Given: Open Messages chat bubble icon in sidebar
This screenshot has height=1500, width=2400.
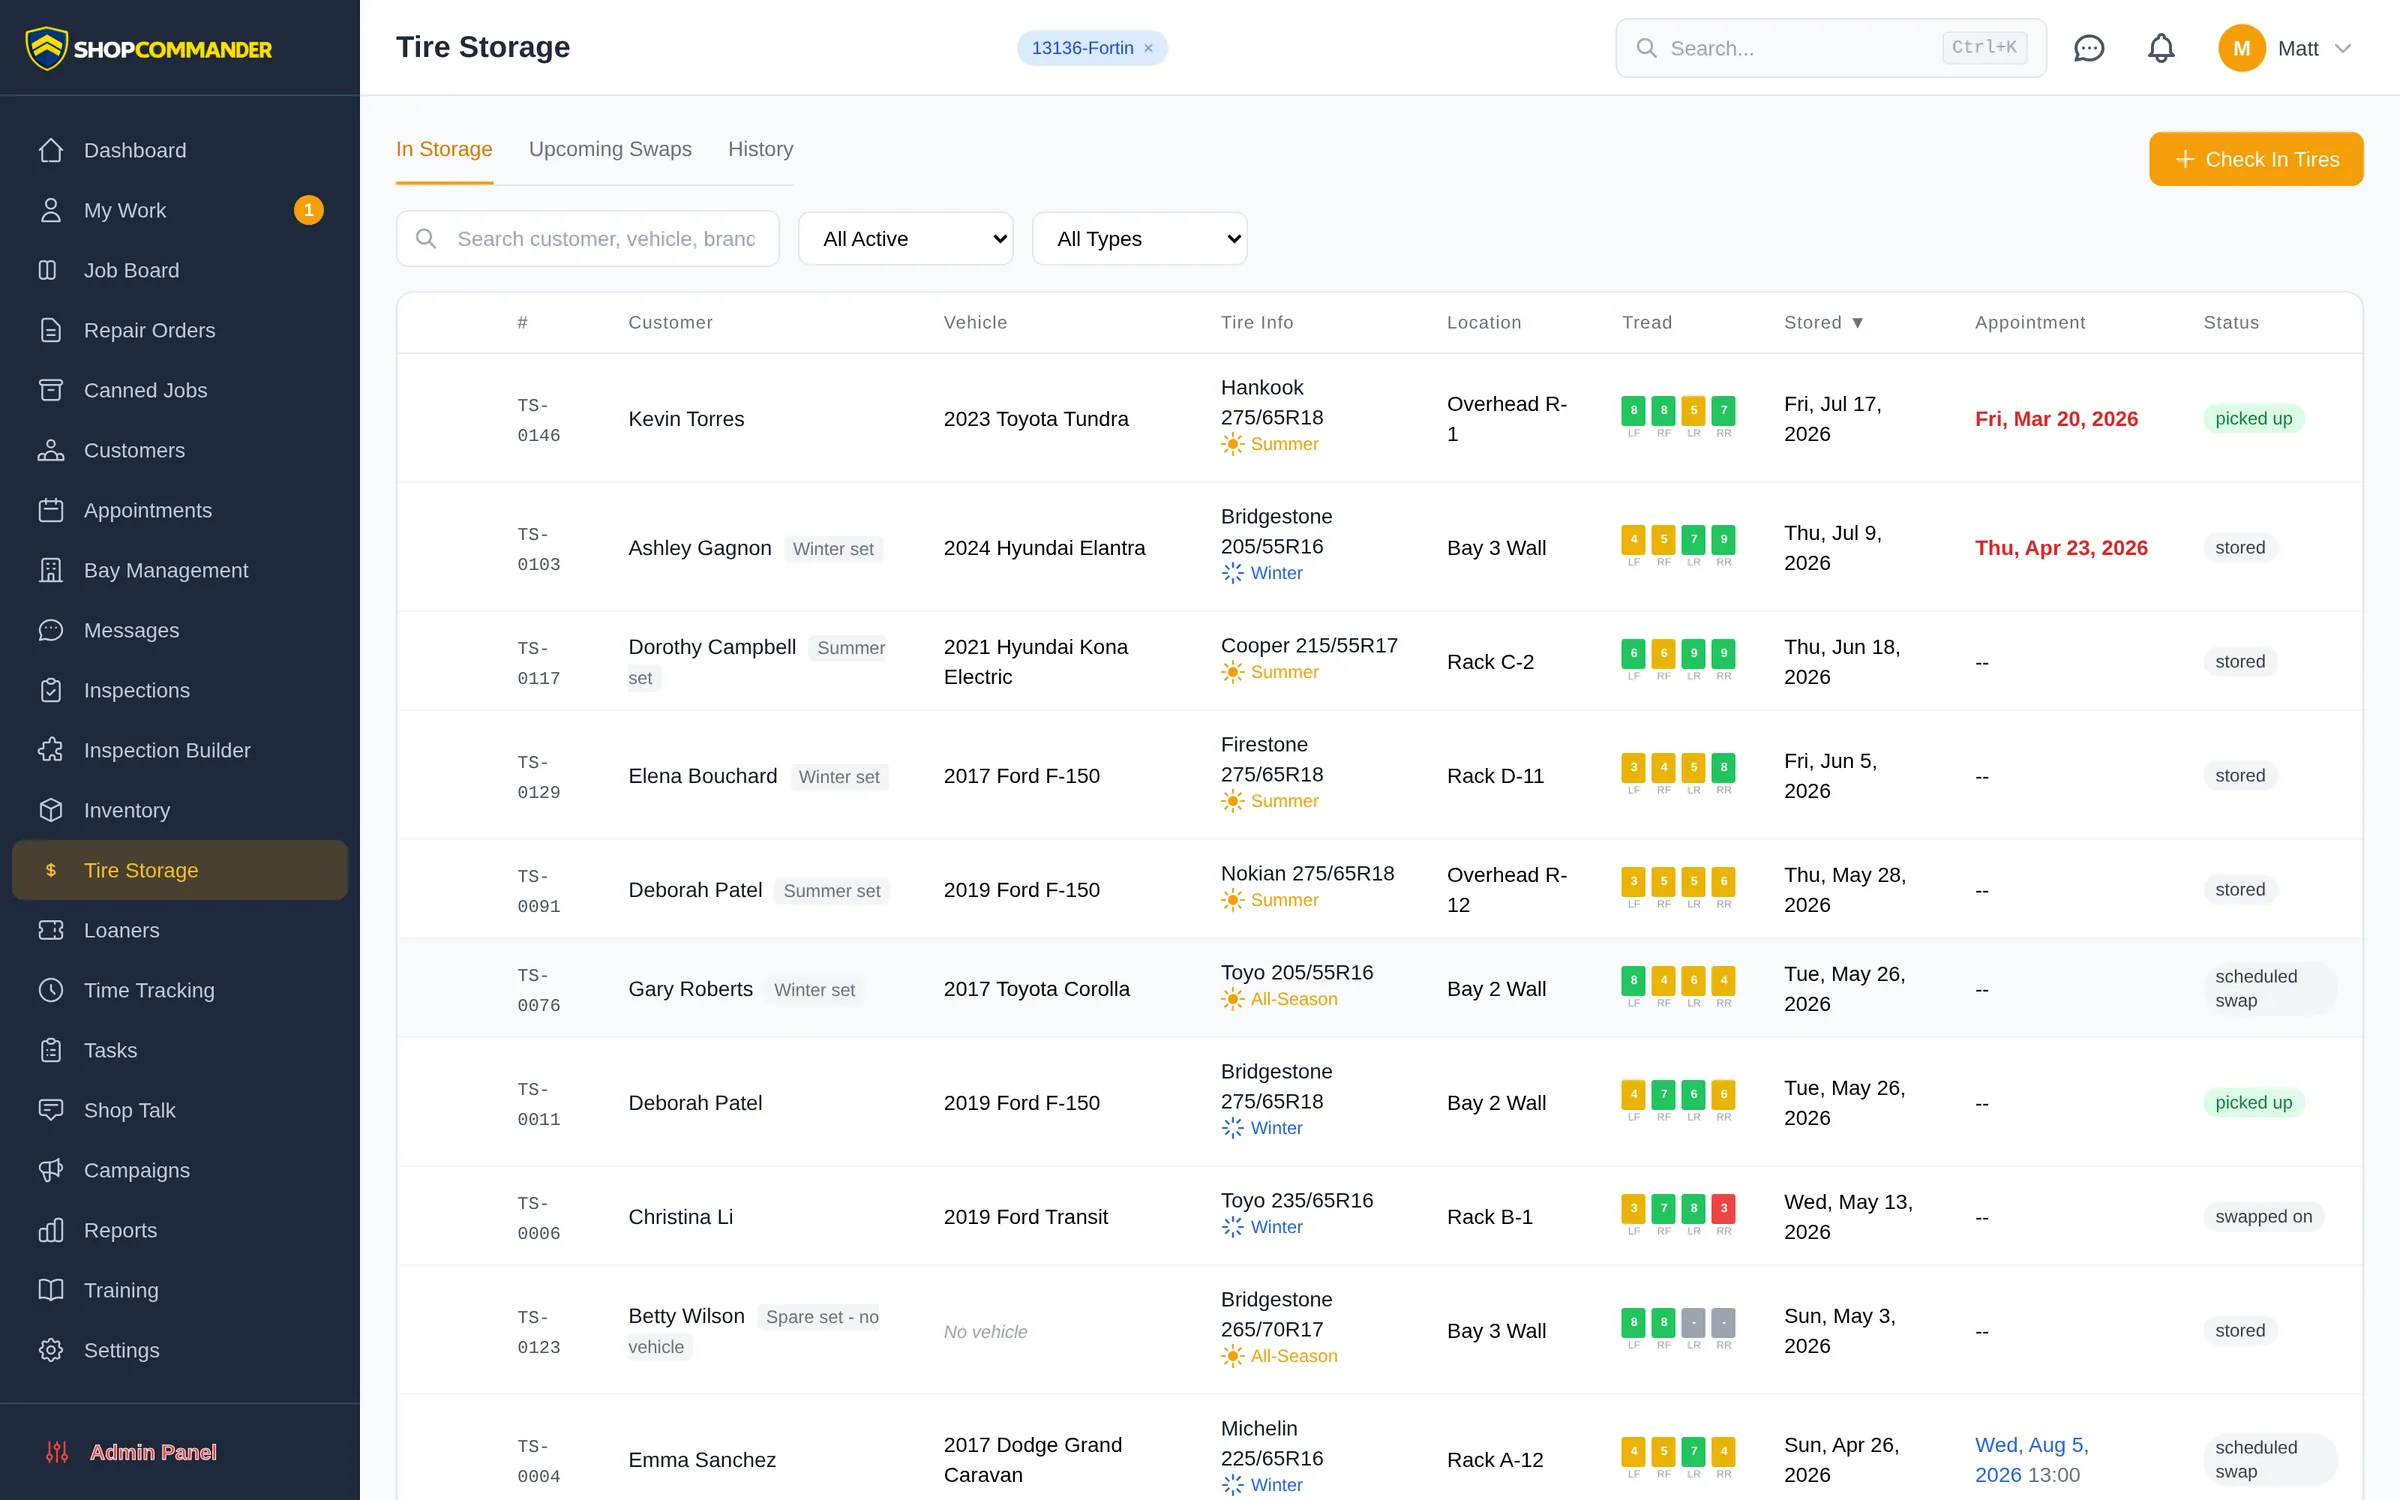Looking at the screenshot, I should point(51,630).
